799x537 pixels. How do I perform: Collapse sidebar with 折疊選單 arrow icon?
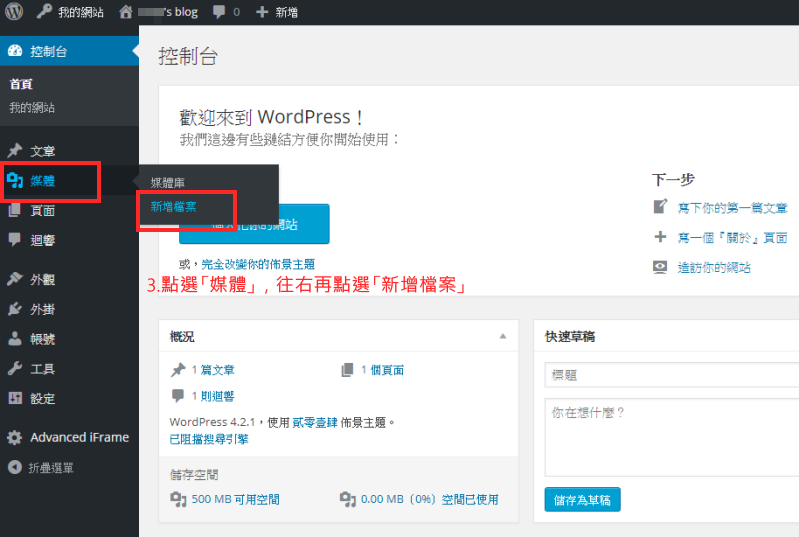15,467
